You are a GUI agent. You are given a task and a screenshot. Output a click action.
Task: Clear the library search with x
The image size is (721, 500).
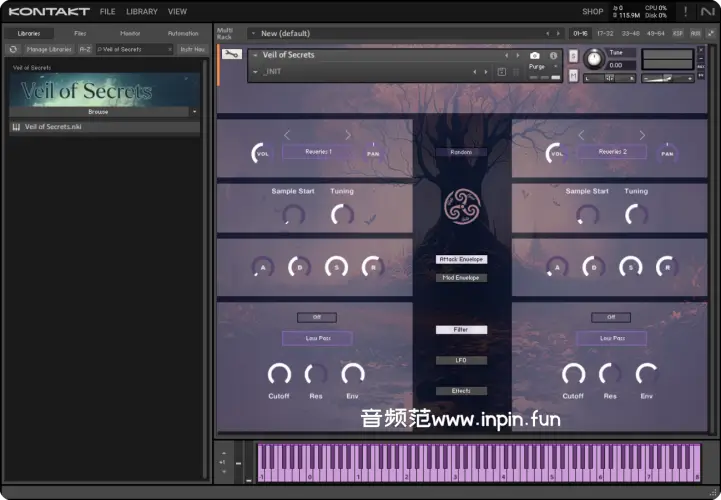click(170, 49)
